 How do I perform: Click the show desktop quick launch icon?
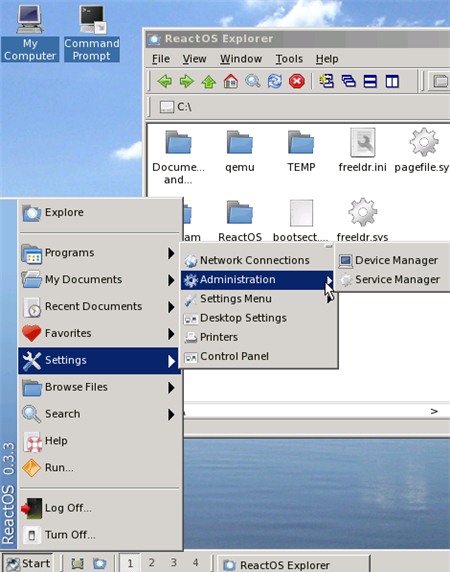tap(77, 563)
